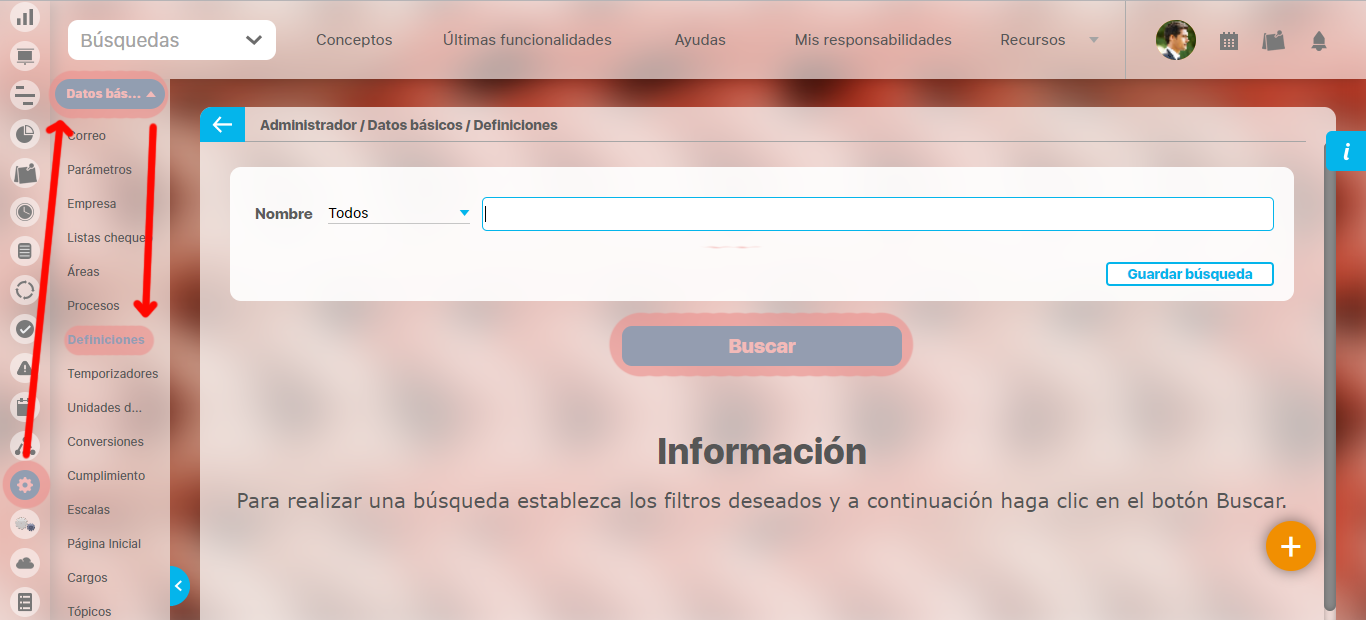Open the Nombre filter 'Todos' dropdown
1366x620 pixels.
[398, 213]
